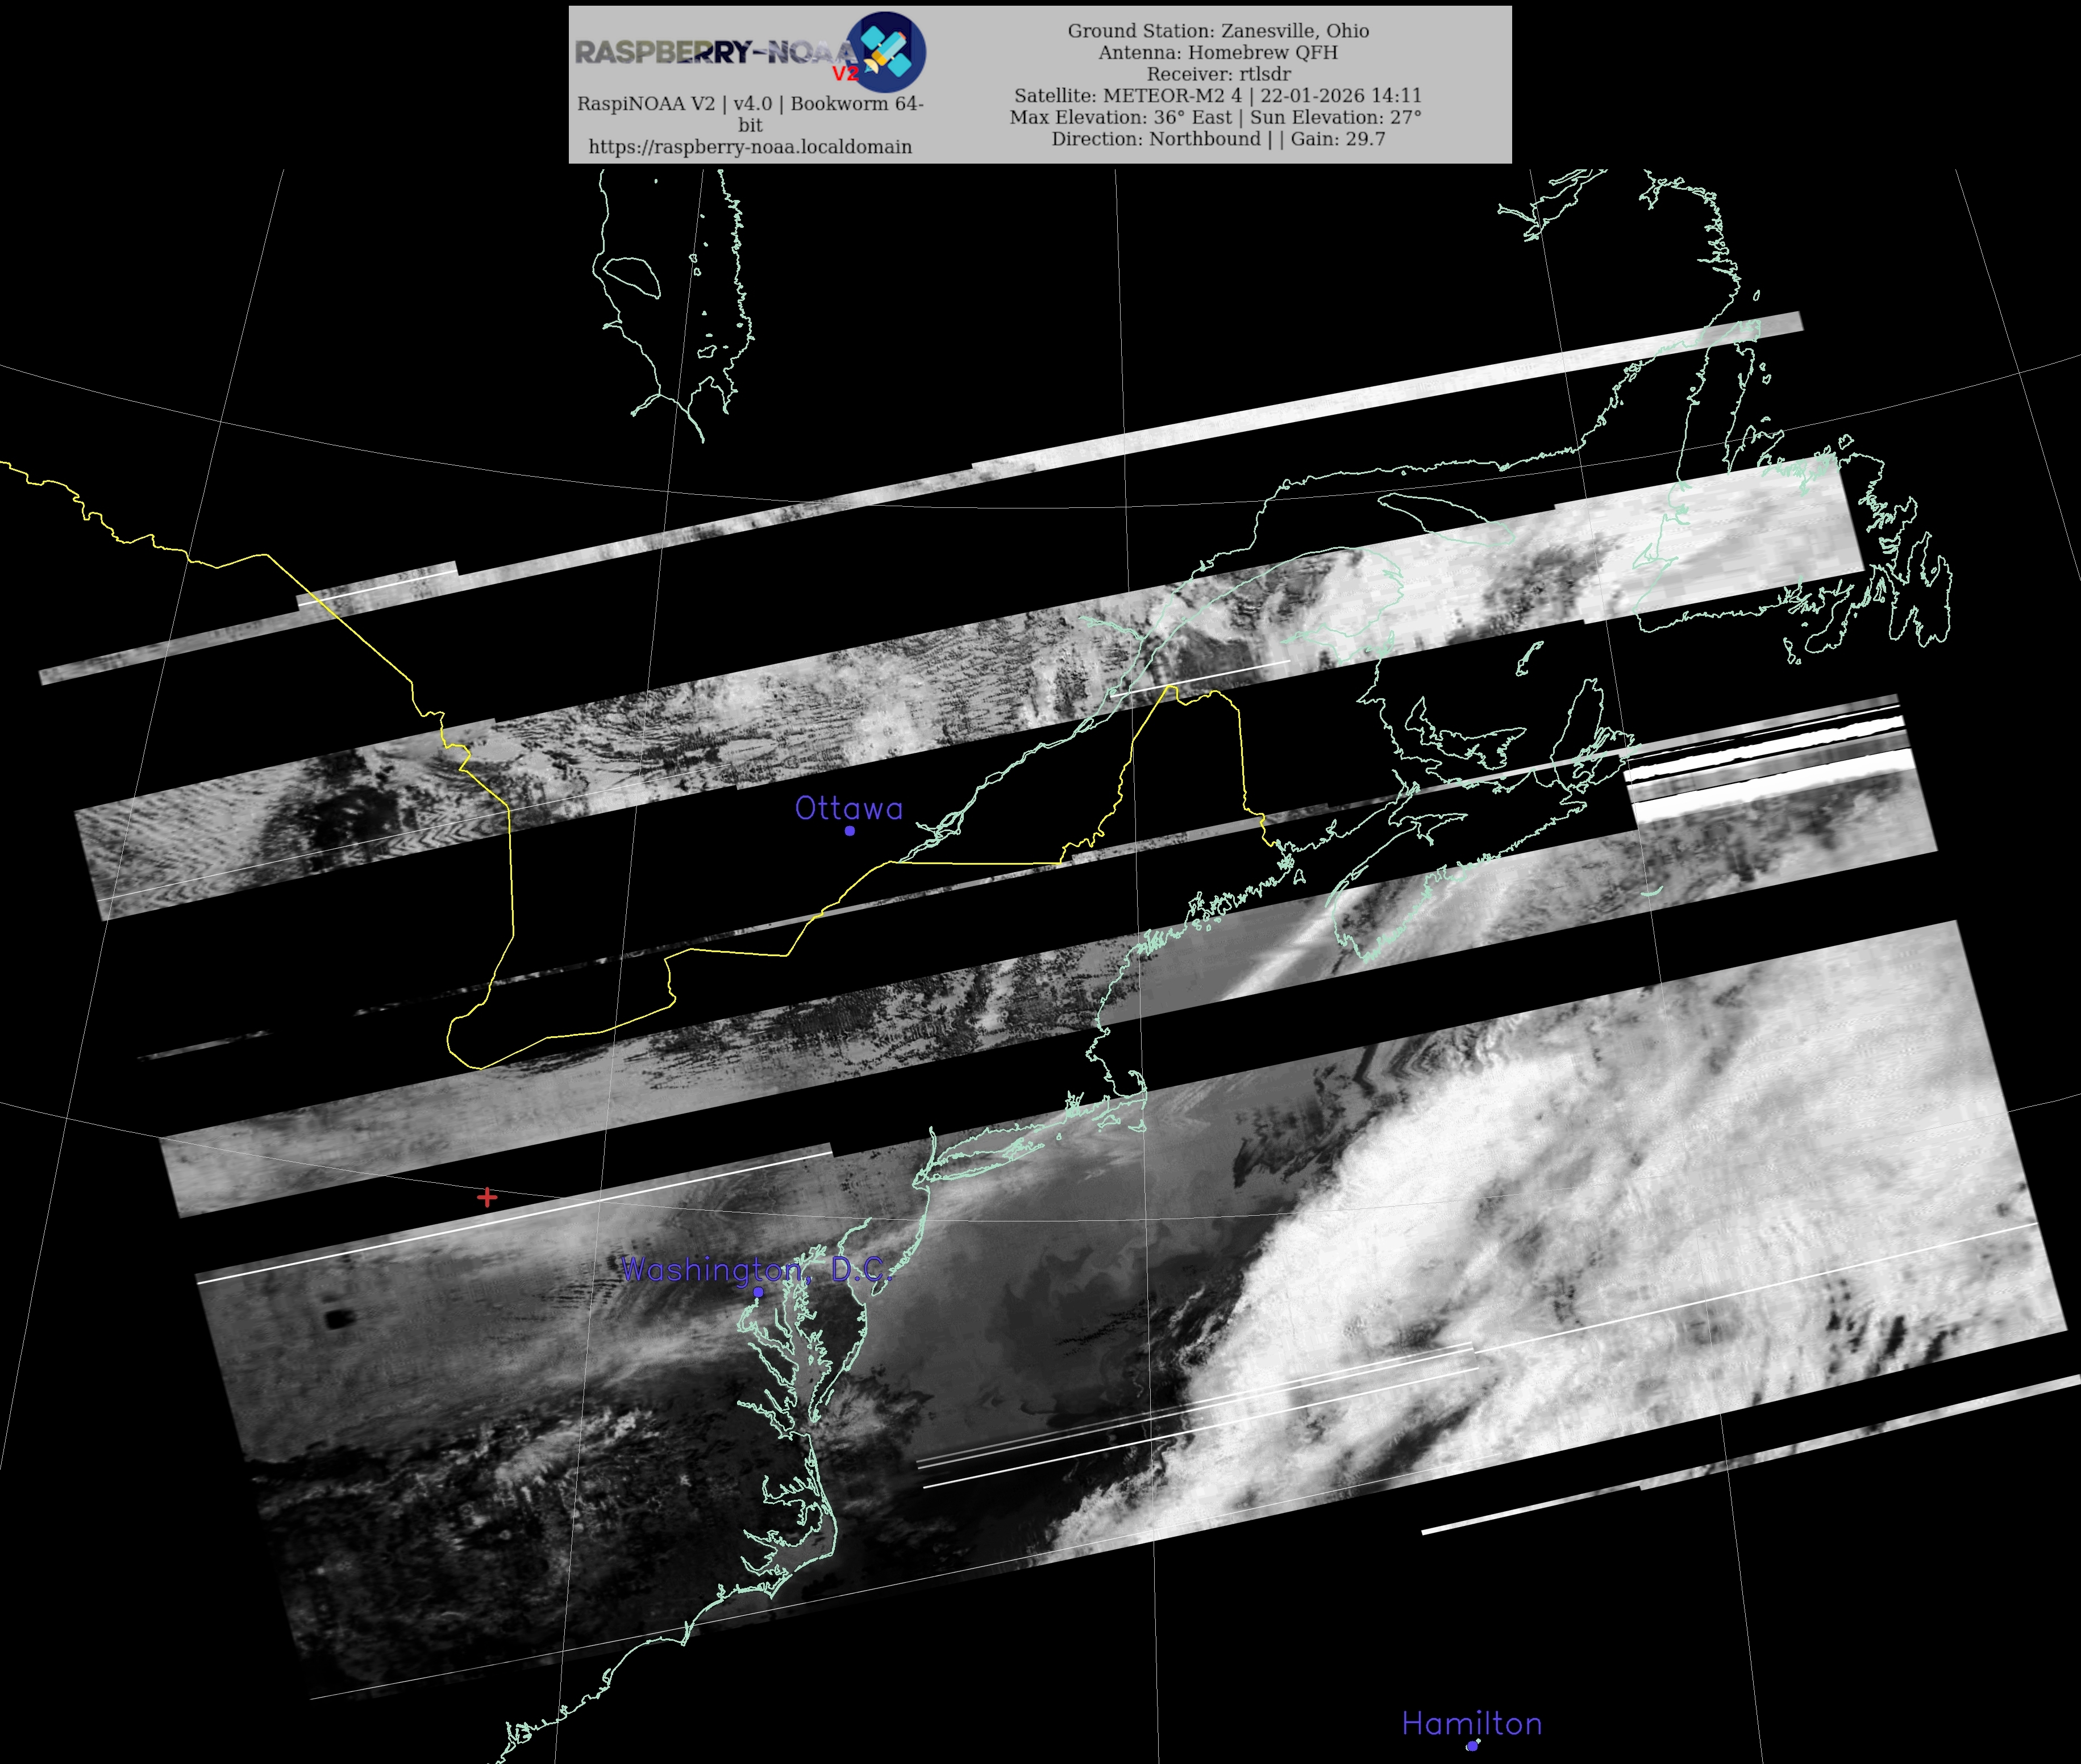Image resolution: width=2081 pixels, height=1764 pixels.
Task: Click the Ground Station: Zanesville, Ohio text
Action: [1218, 31]
